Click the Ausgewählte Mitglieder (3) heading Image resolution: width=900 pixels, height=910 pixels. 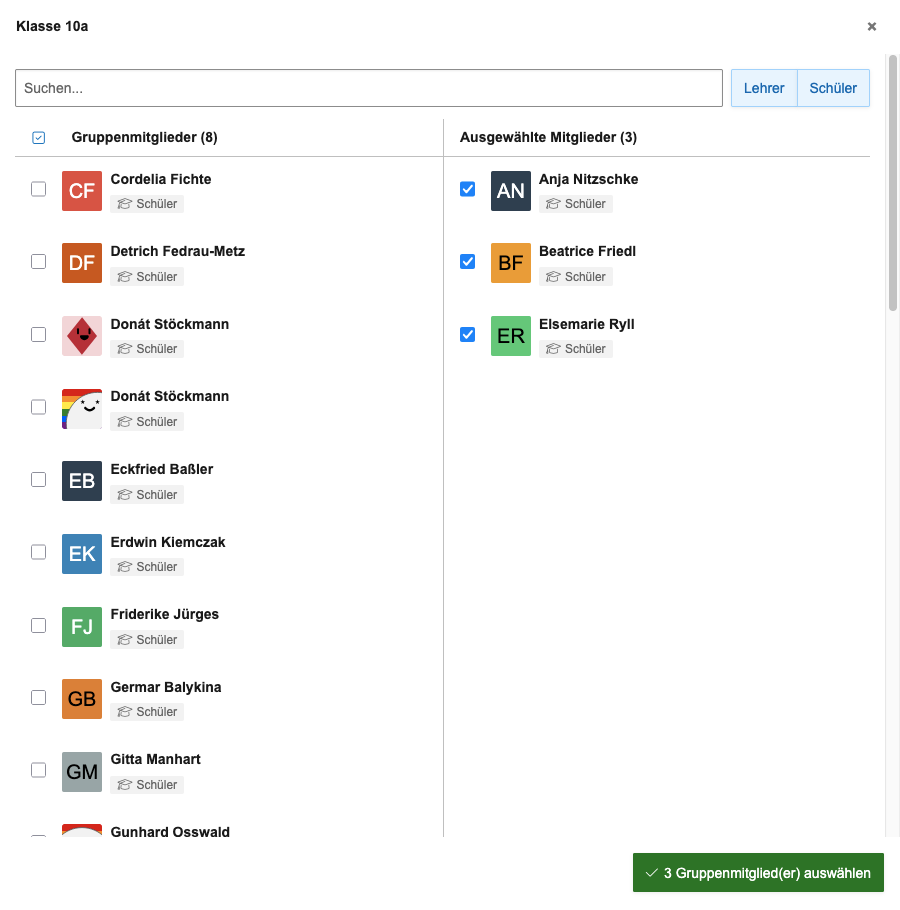[548, 138]
